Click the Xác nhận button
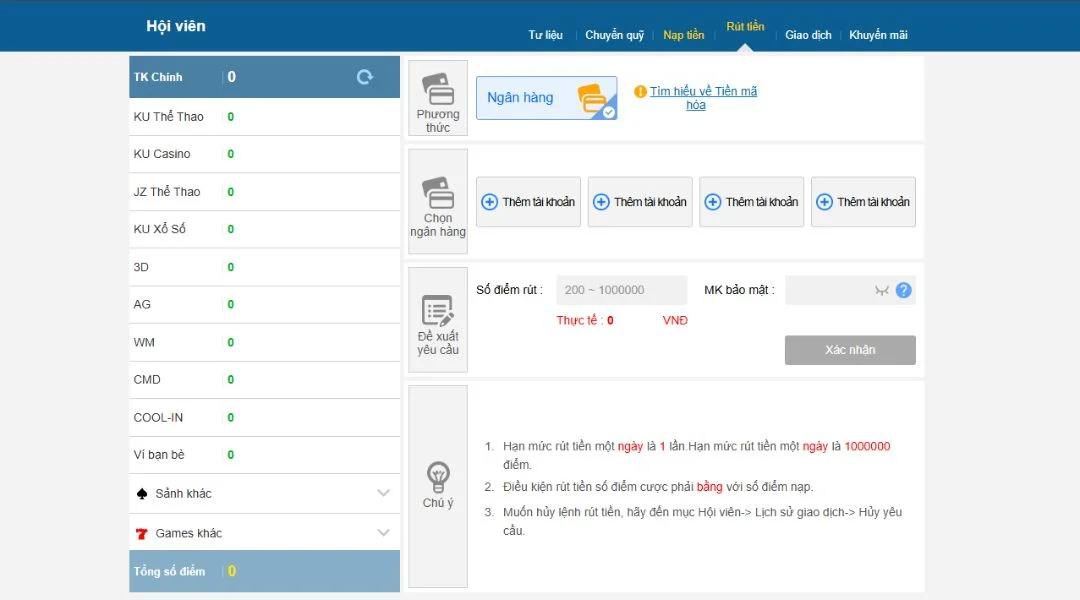The height and width of the screenshot is (600, 1080). [850, 350]
